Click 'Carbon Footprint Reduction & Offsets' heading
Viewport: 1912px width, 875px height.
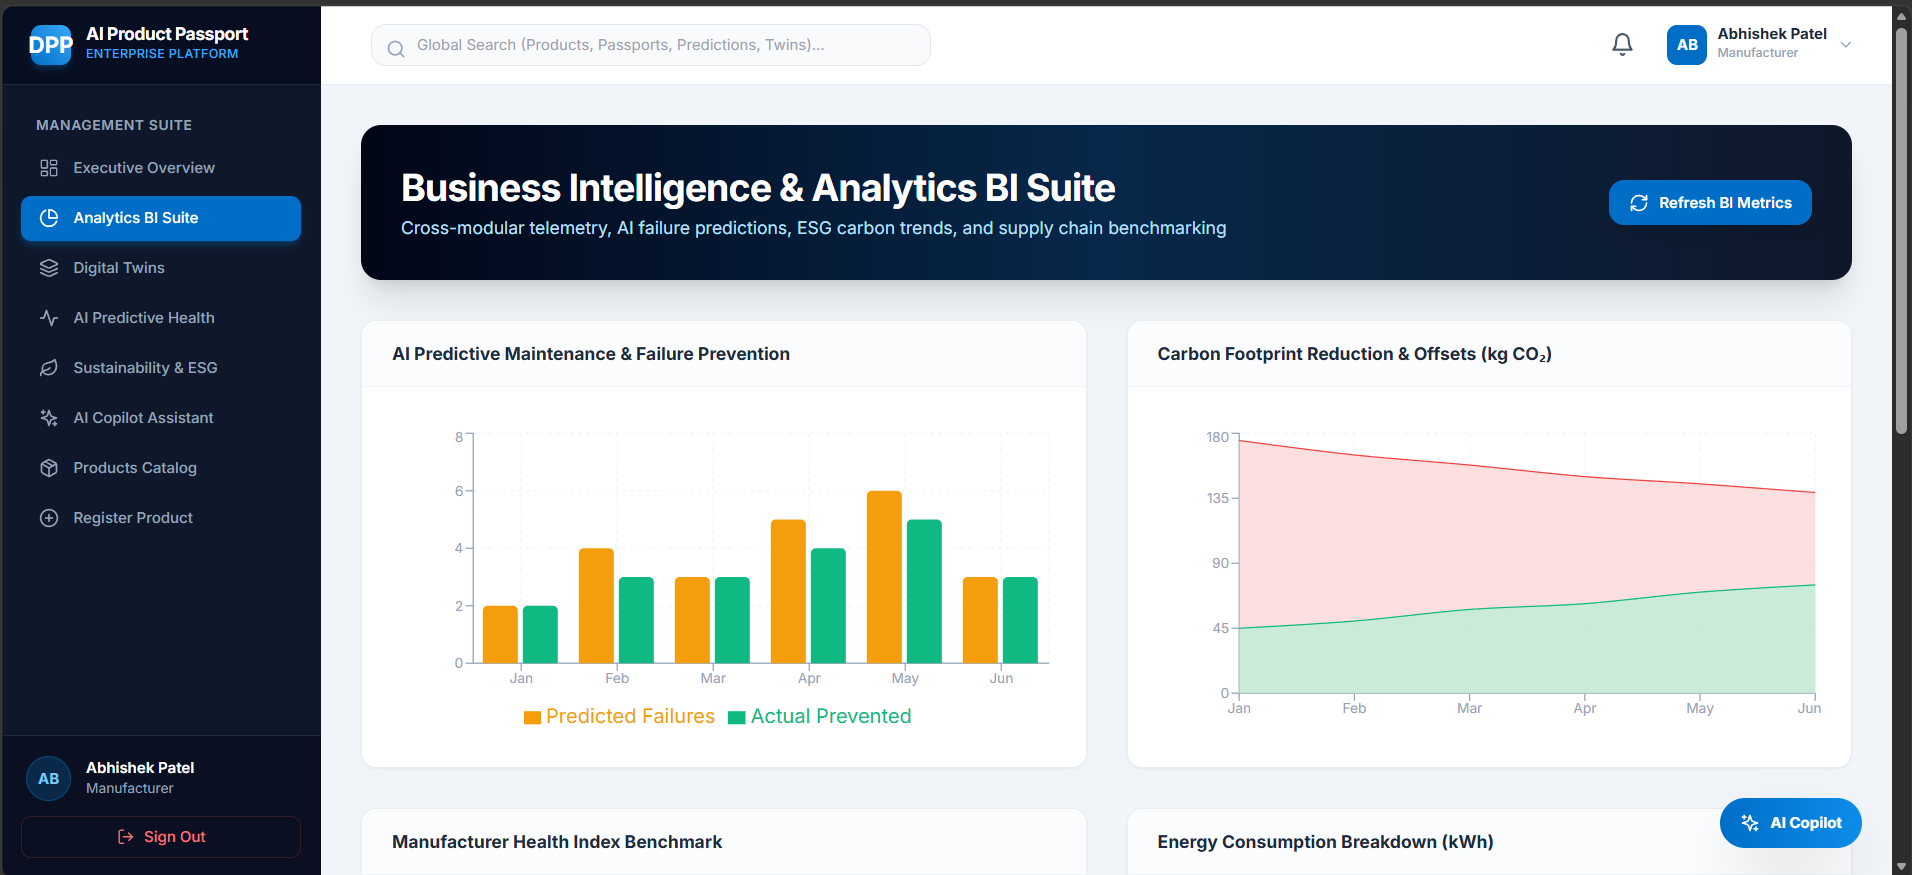tap(1354, 354)
